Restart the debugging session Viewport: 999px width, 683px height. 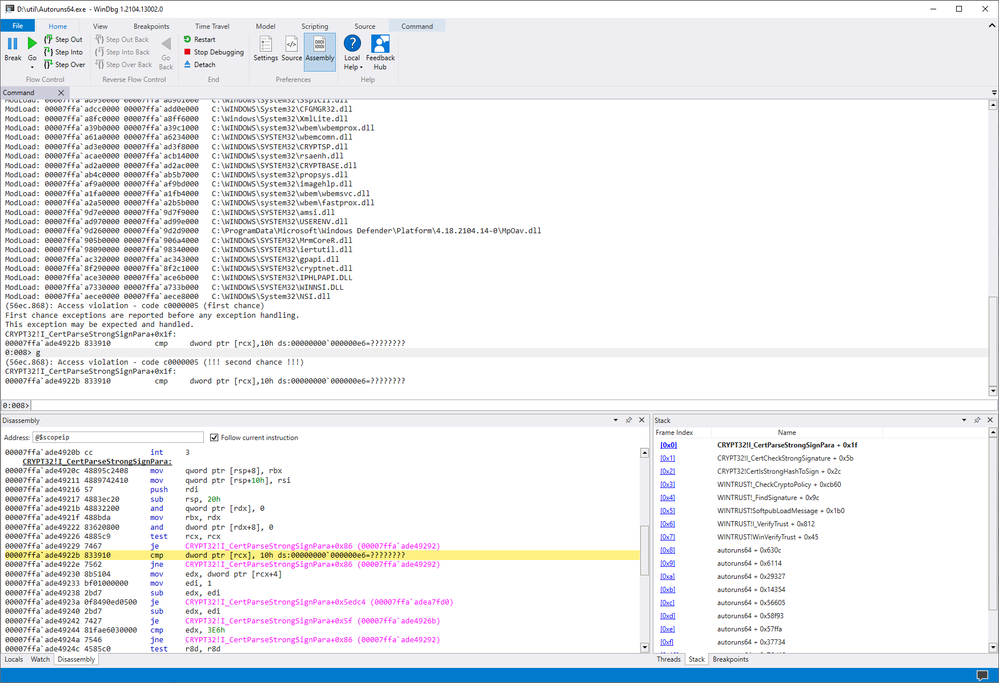(x=199, y=40)
